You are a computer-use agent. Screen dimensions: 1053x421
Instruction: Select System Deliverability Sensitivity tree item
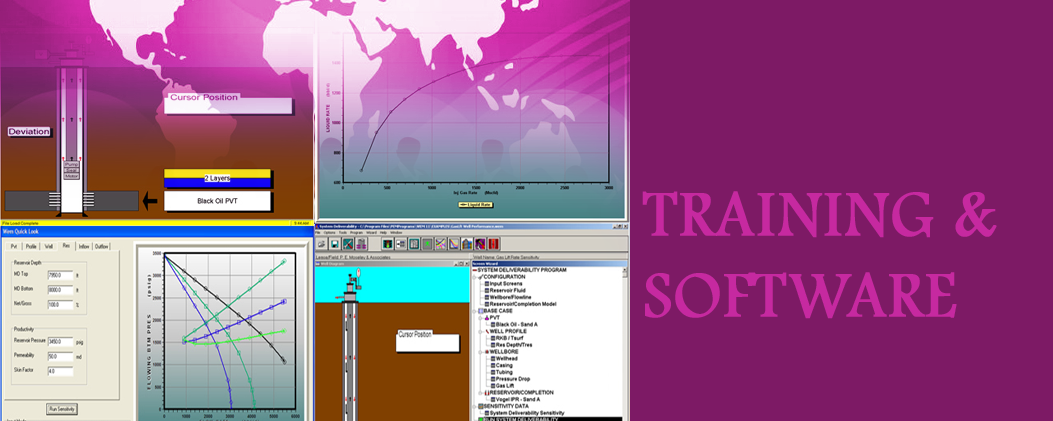(527, 413)
